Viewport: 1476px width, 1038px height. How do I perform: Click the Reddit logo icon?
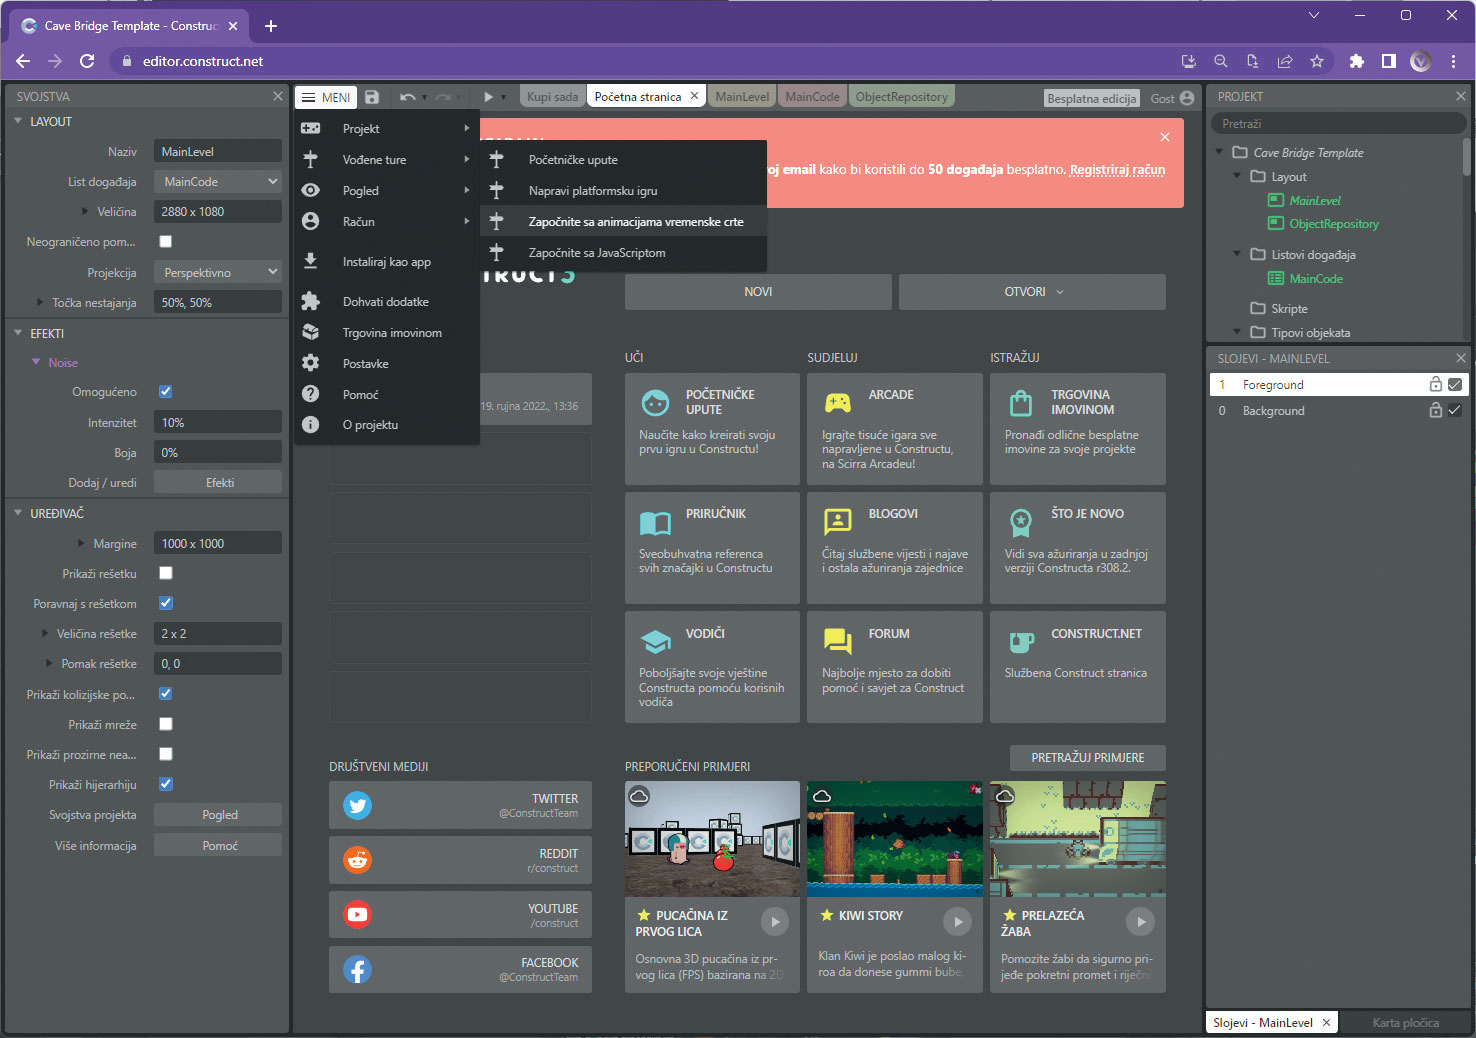pos(357,860)
